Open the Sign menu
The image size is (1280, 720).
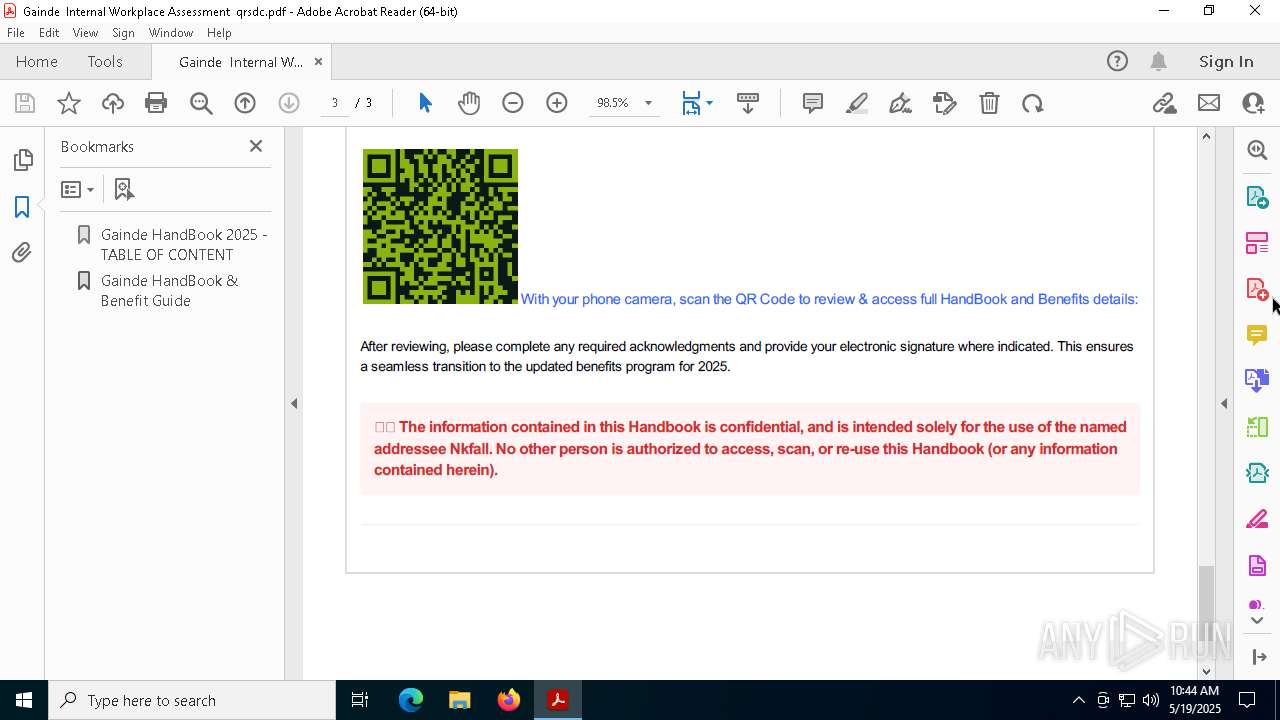click(123, 32)
